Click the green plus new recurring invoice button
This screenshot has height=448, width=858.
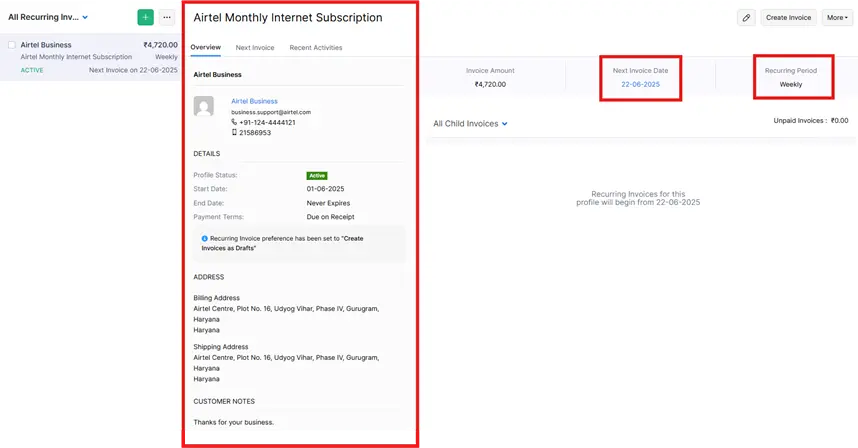point(146,18)
